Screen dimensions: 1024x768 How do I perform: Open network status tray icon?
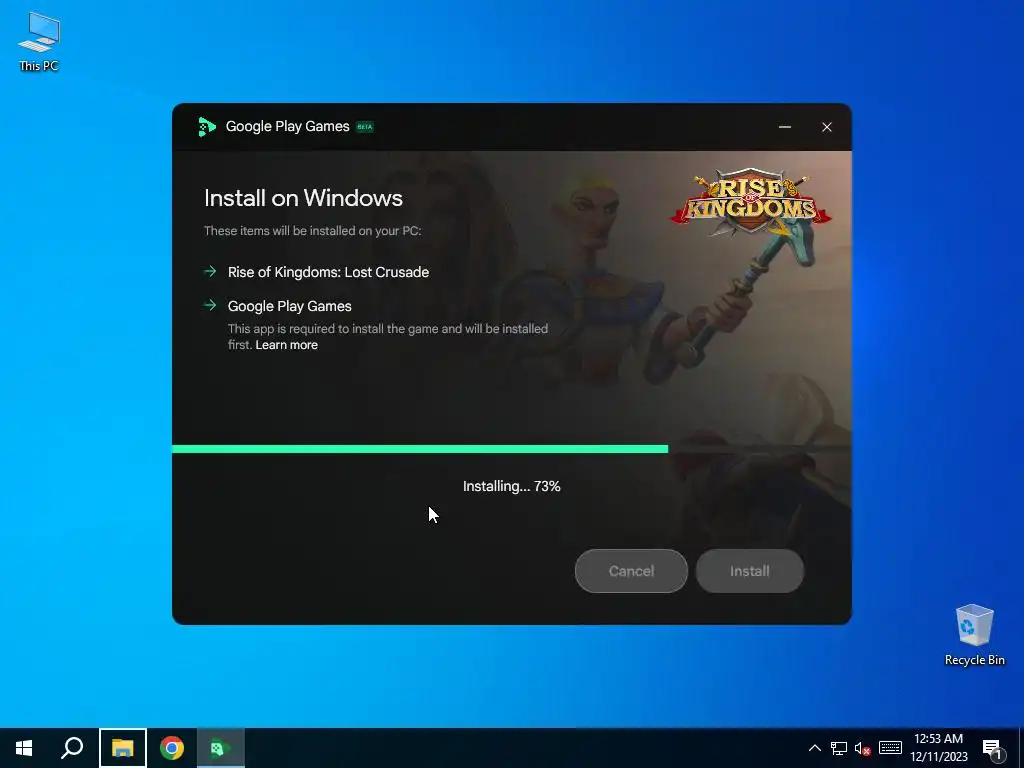click(x=839, y=748)
